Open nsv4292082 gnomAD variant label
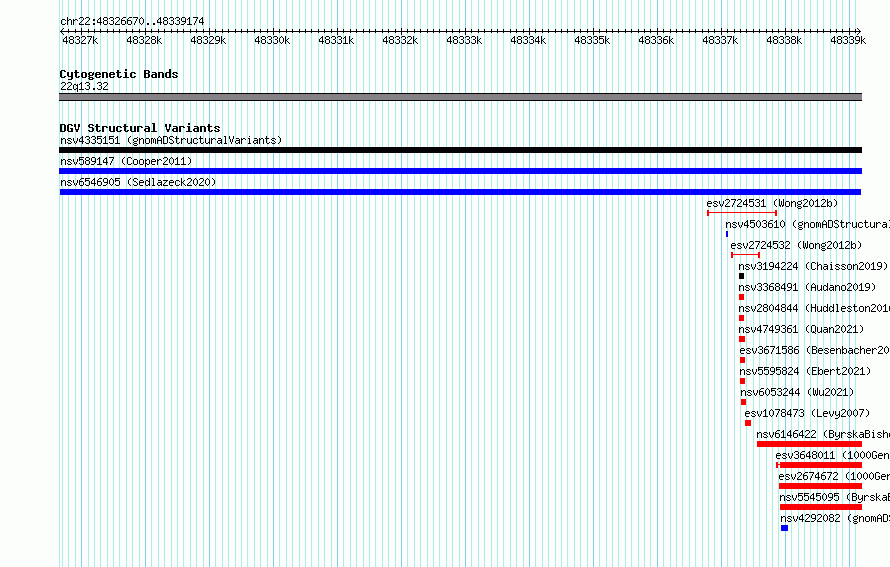 835,518
